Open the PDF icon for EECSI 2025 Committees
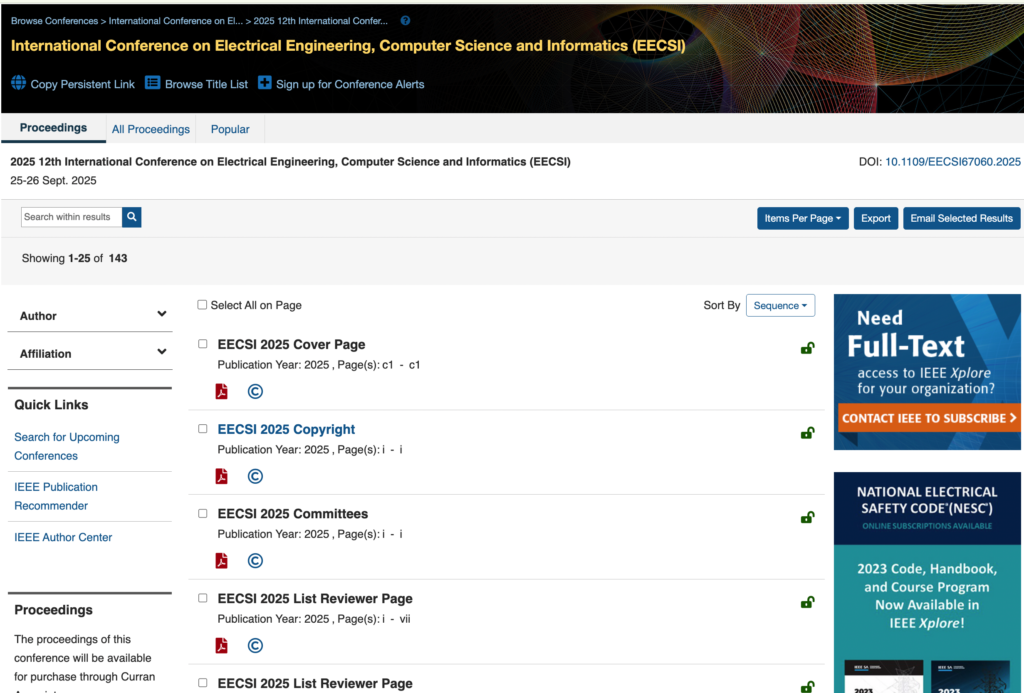 pyautogui.click(x=222, y=561)
